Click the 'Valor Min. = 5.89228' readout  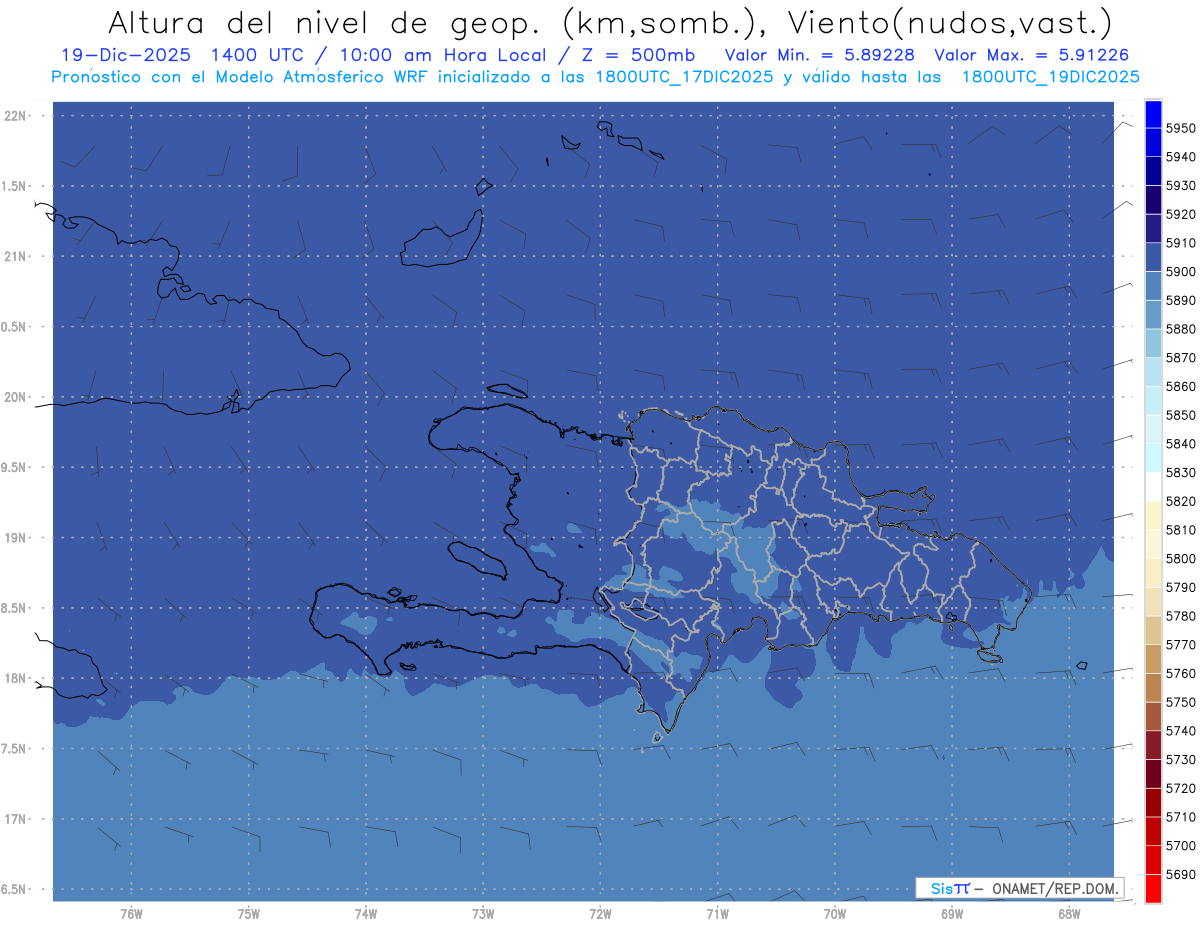[819, 55]
